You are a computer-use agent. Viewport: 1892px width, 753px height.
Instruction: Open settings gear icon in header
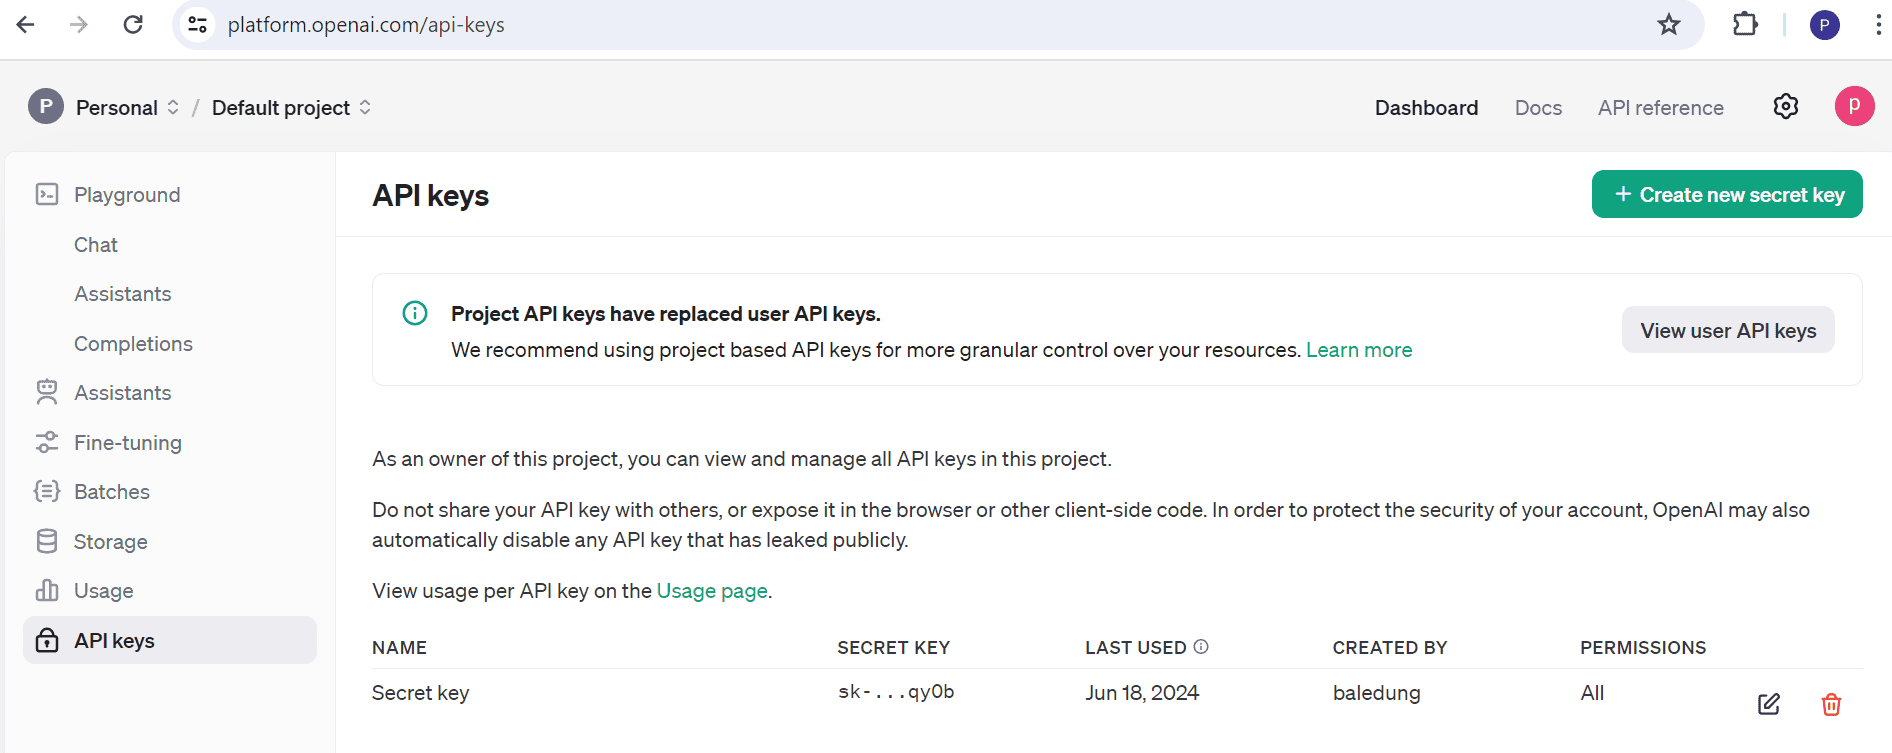[1785, 106]
